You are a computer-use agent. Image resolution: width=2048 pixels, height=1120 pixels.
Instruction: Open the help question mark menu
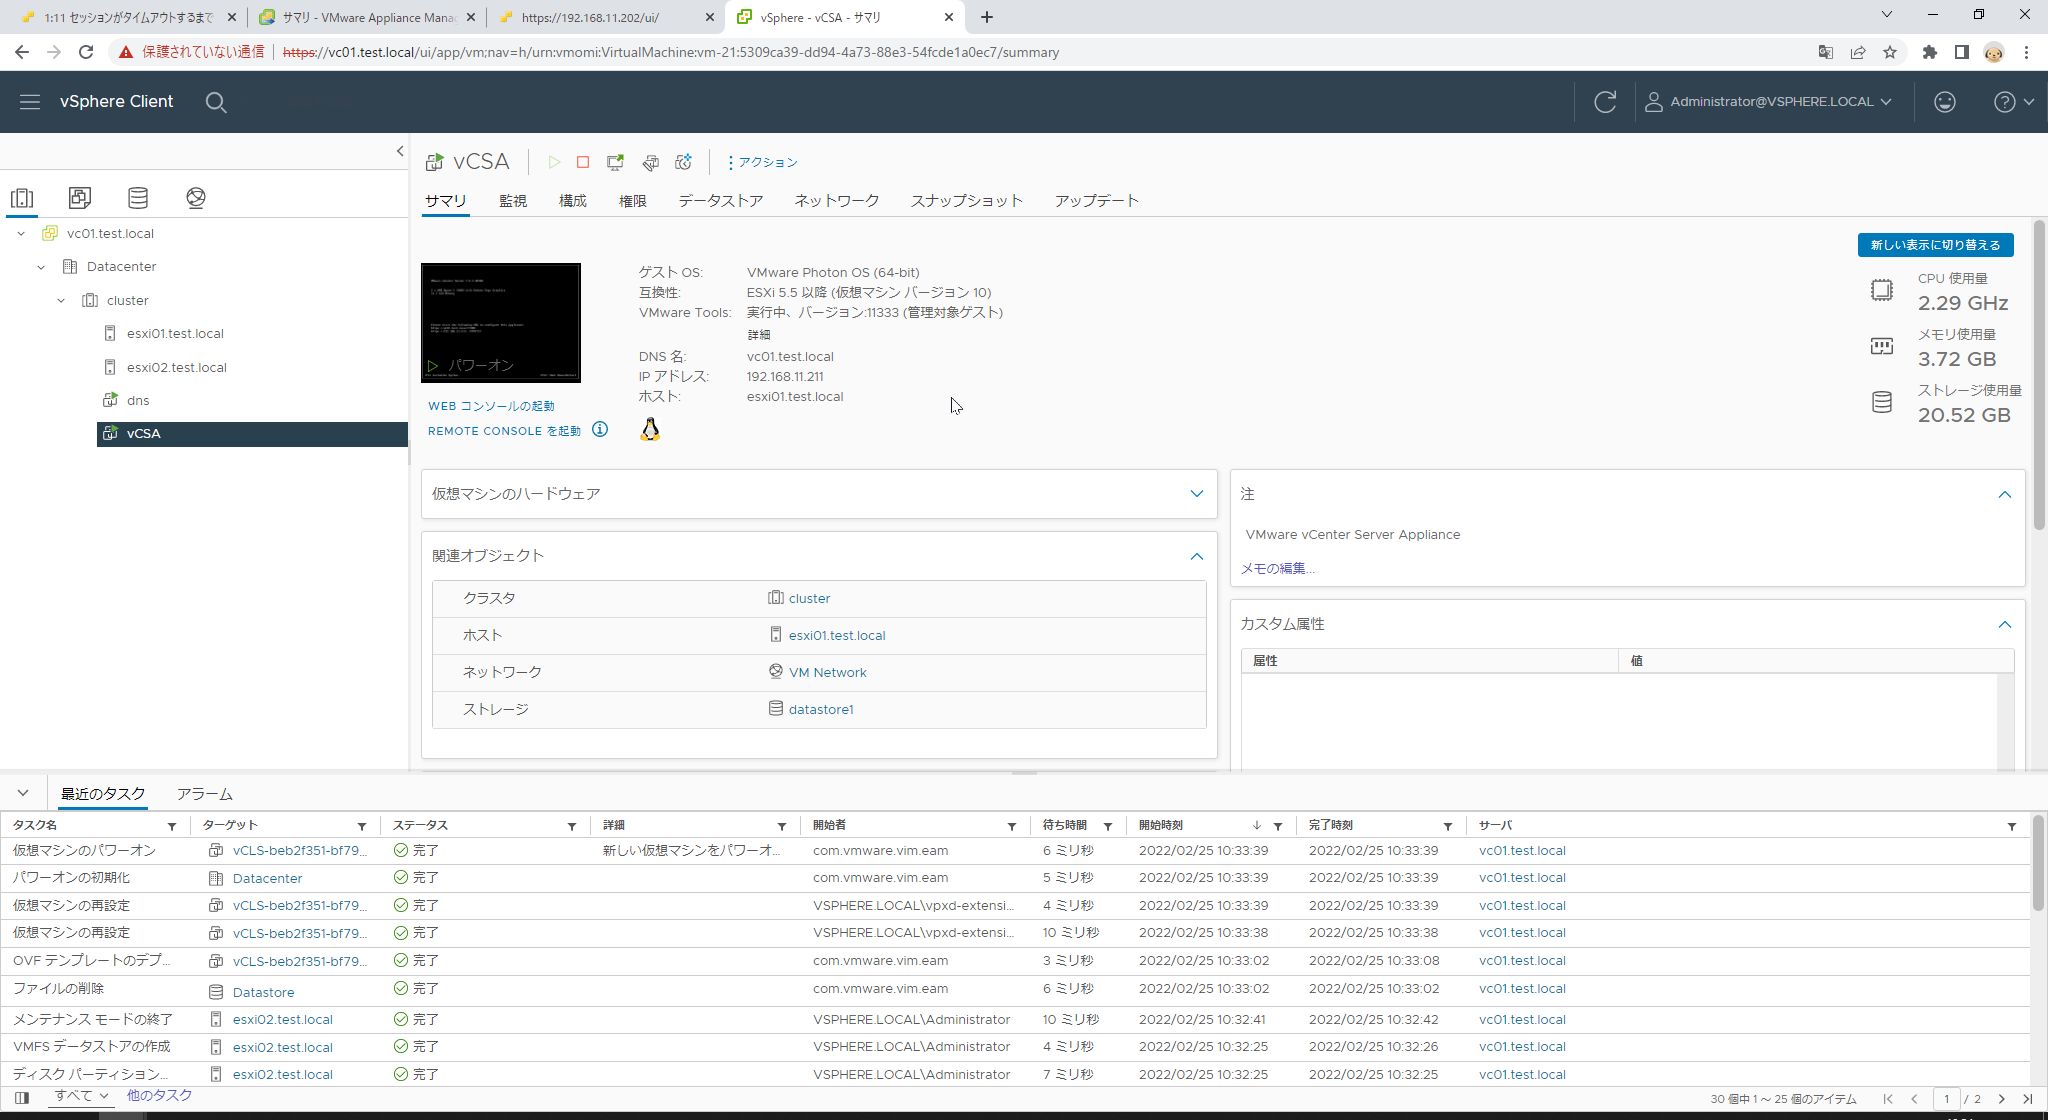click(x=2013, y=102)
